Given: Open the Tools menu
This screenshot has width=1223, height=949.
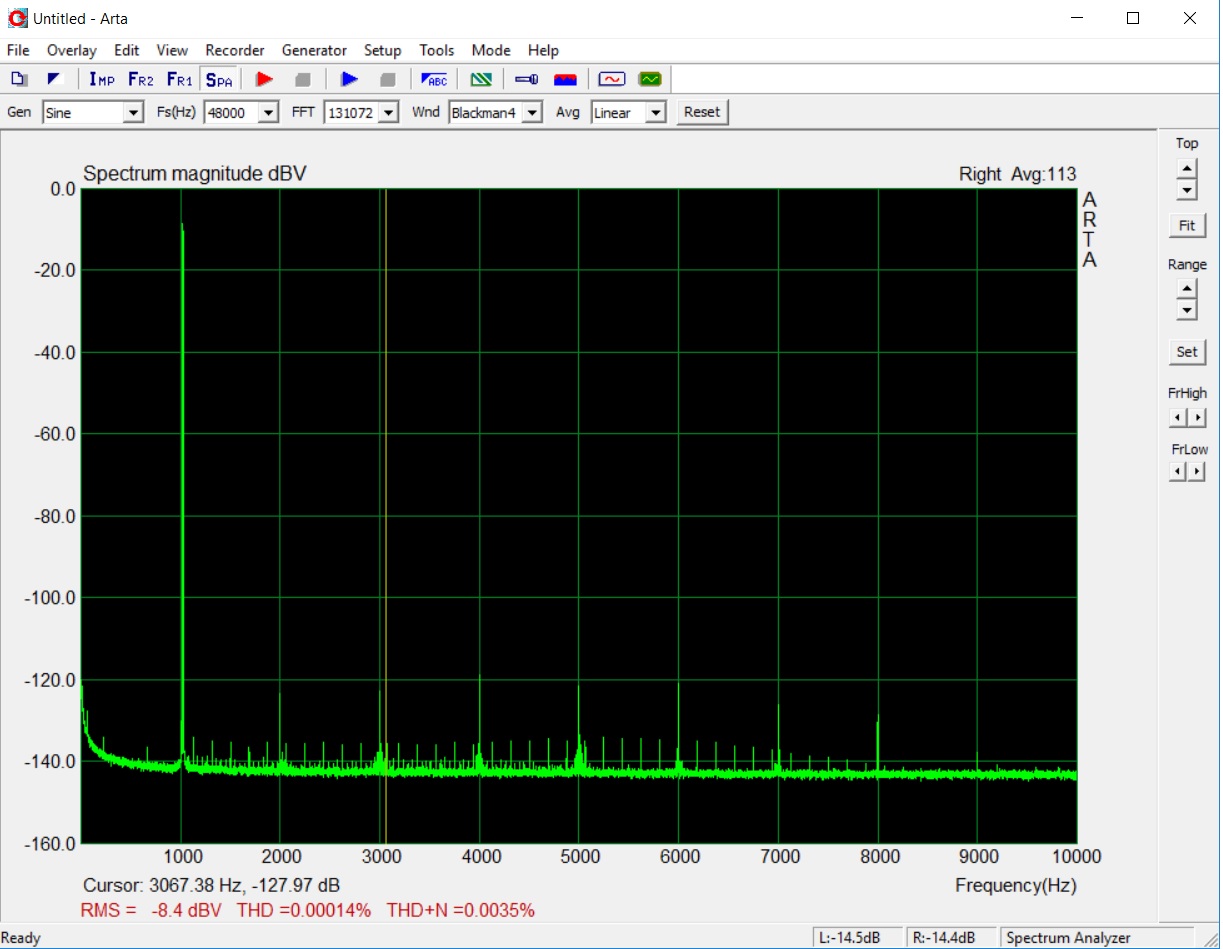Looking at the screenshot, I should pos(437,50).
